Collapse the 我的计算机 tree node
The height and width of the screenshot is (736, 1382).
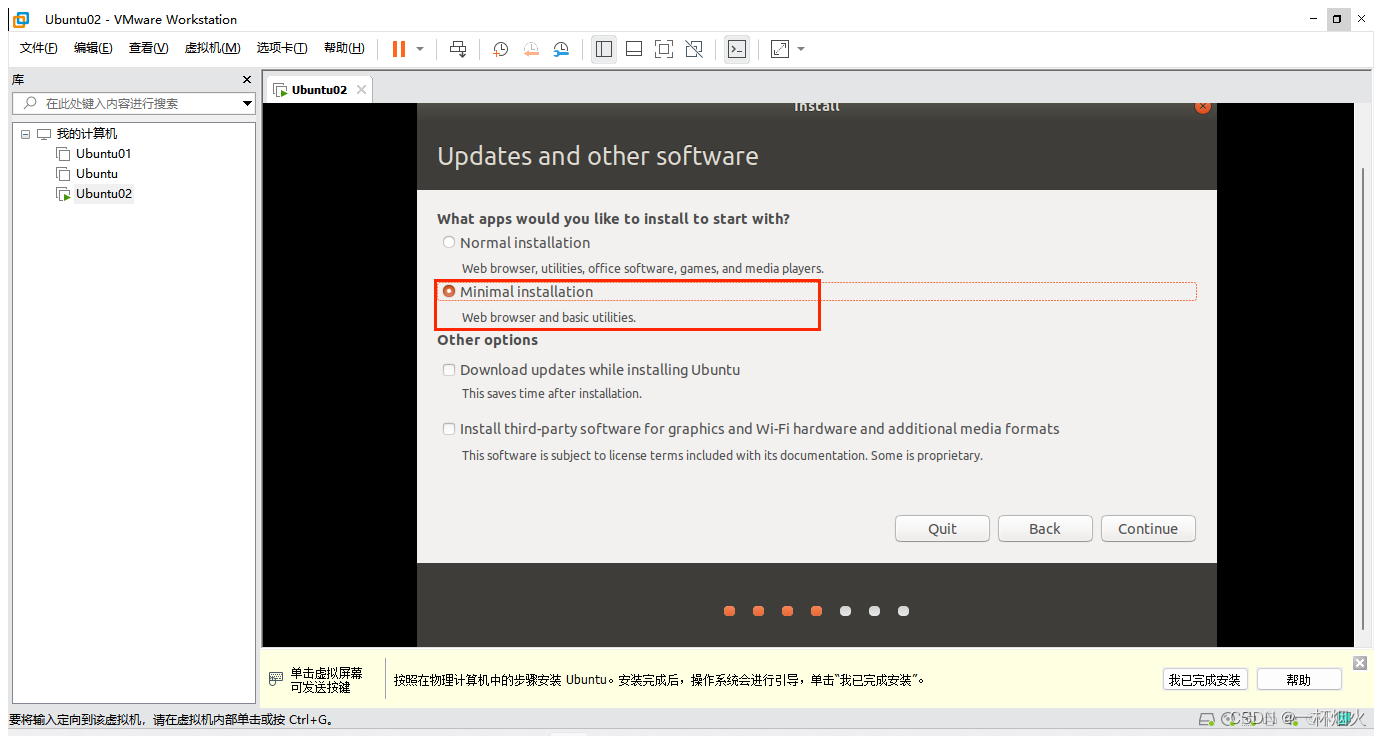pyautogui.click(x=25, y=134)
